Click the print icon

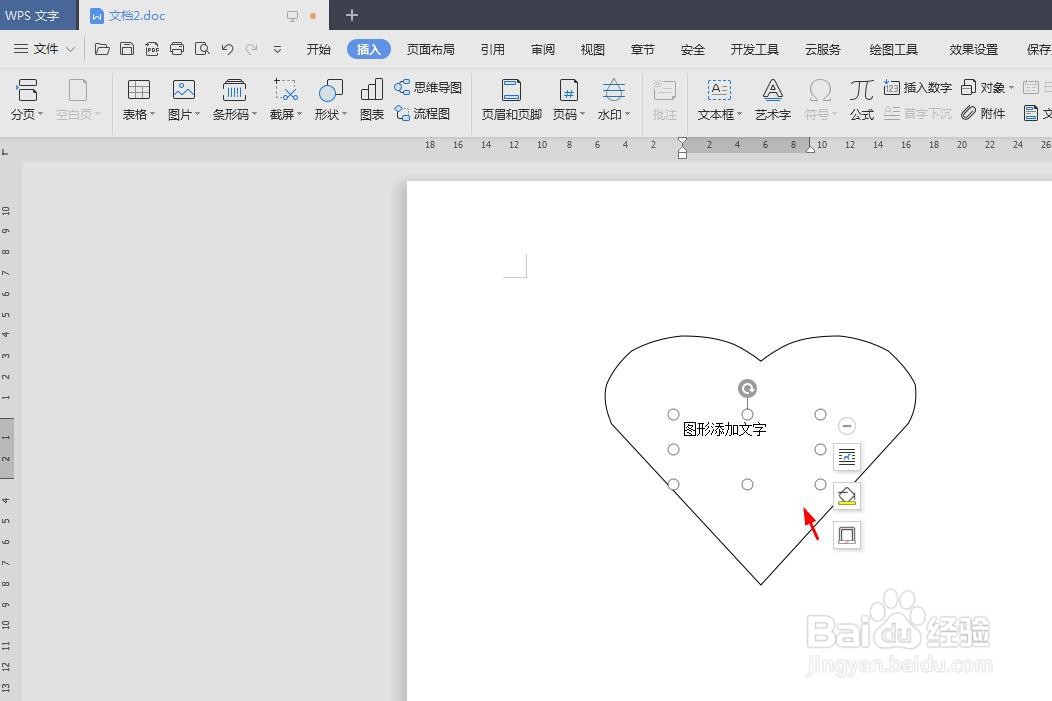pos(177,49)
